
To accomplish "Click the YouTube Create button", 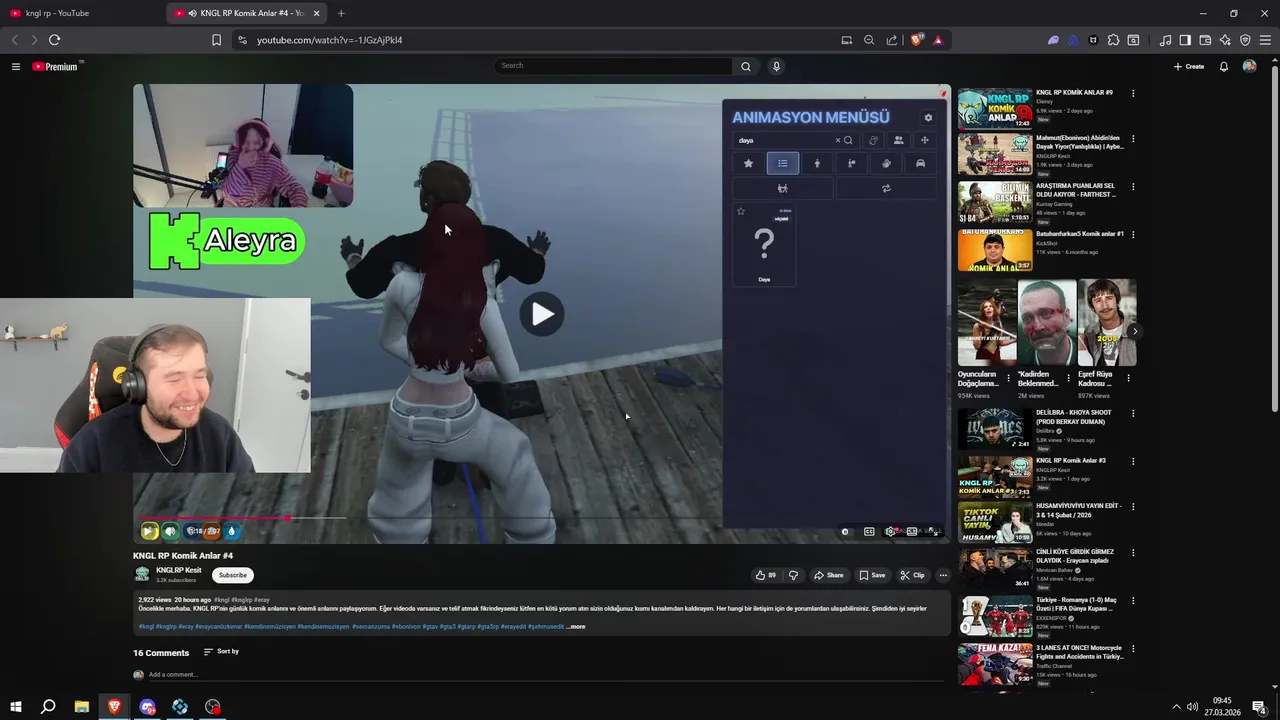I will pyautogui.click(x=1188, y=67).
